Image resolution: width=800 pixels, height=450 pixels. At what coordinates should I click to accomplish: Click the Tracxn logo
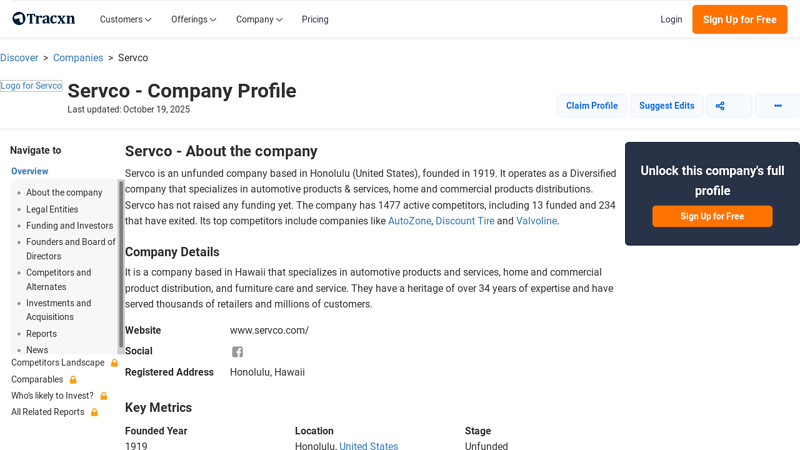(x=46, y=19)
